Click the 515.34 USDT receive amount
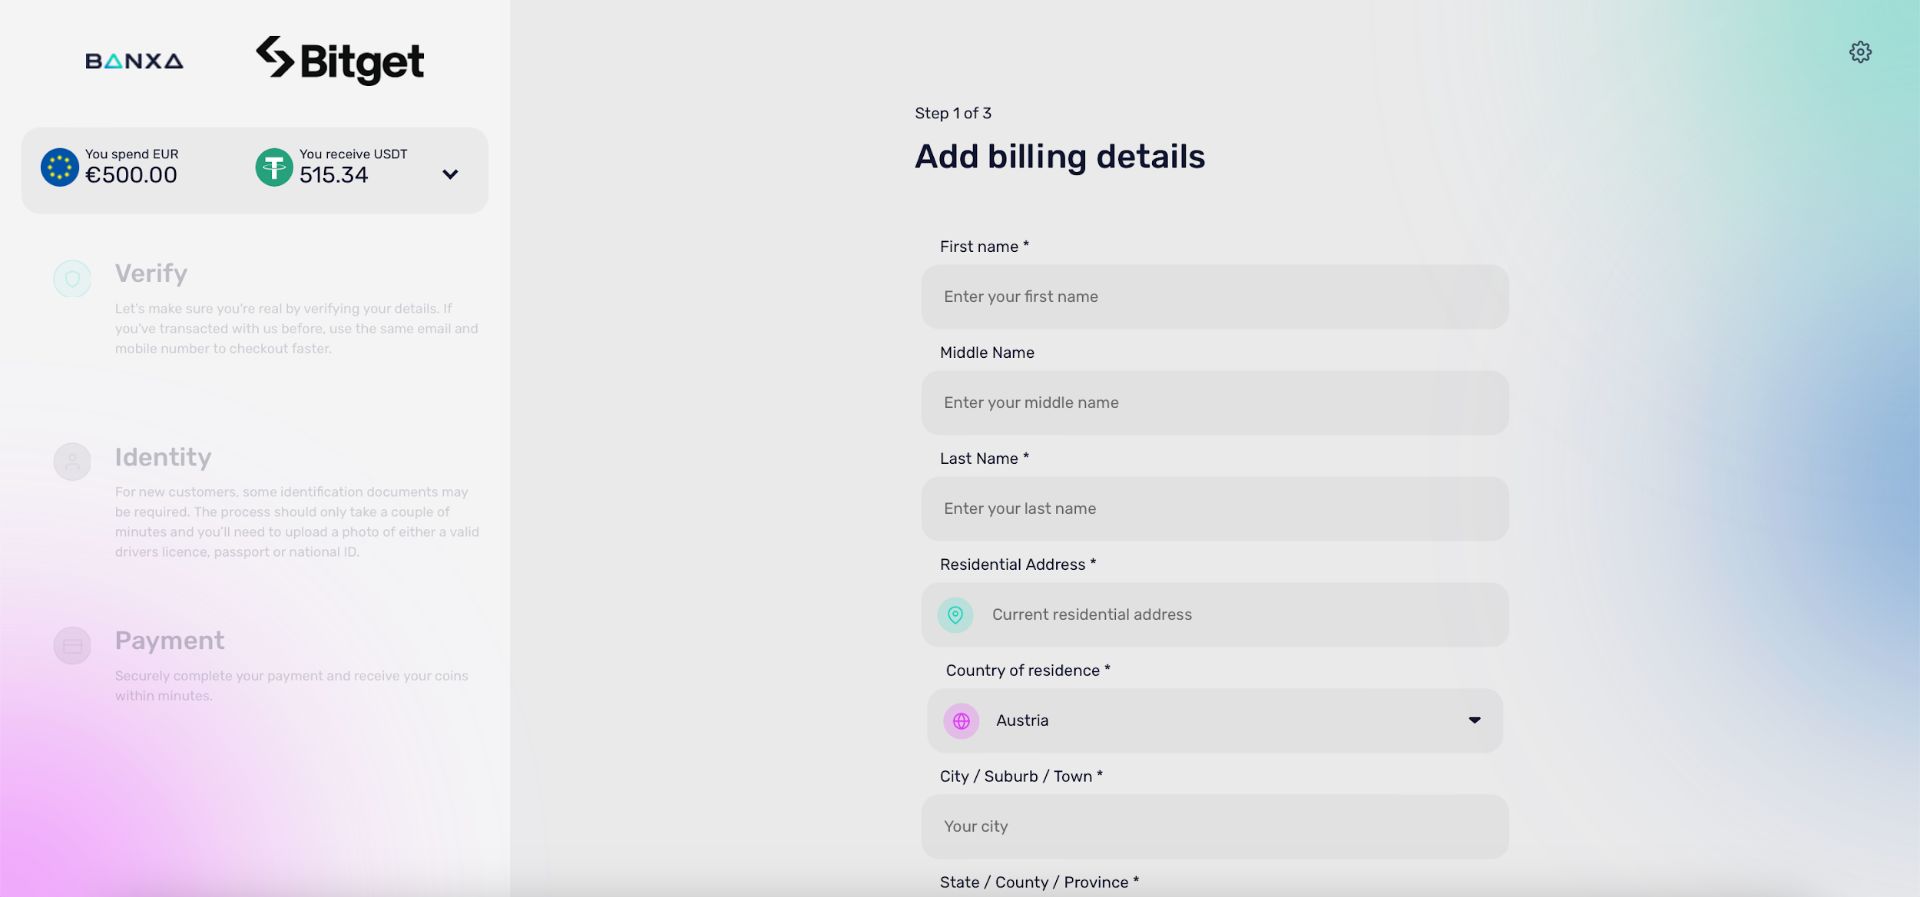The image size is (1920, 897). point(334,175)
